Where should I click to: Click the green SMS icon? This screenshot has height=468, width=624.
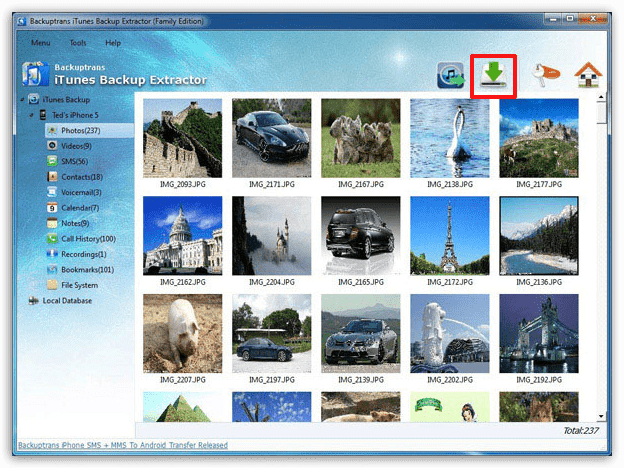(x=52, y=161)
